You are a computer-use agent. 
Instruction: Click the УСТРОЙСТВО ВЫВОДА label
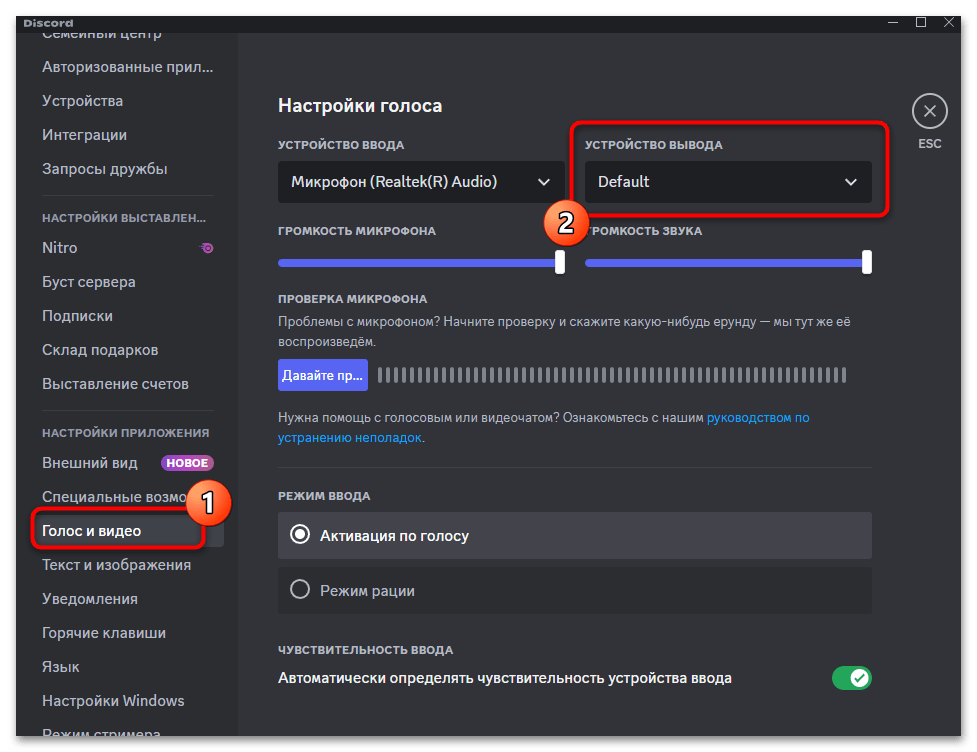654,145
